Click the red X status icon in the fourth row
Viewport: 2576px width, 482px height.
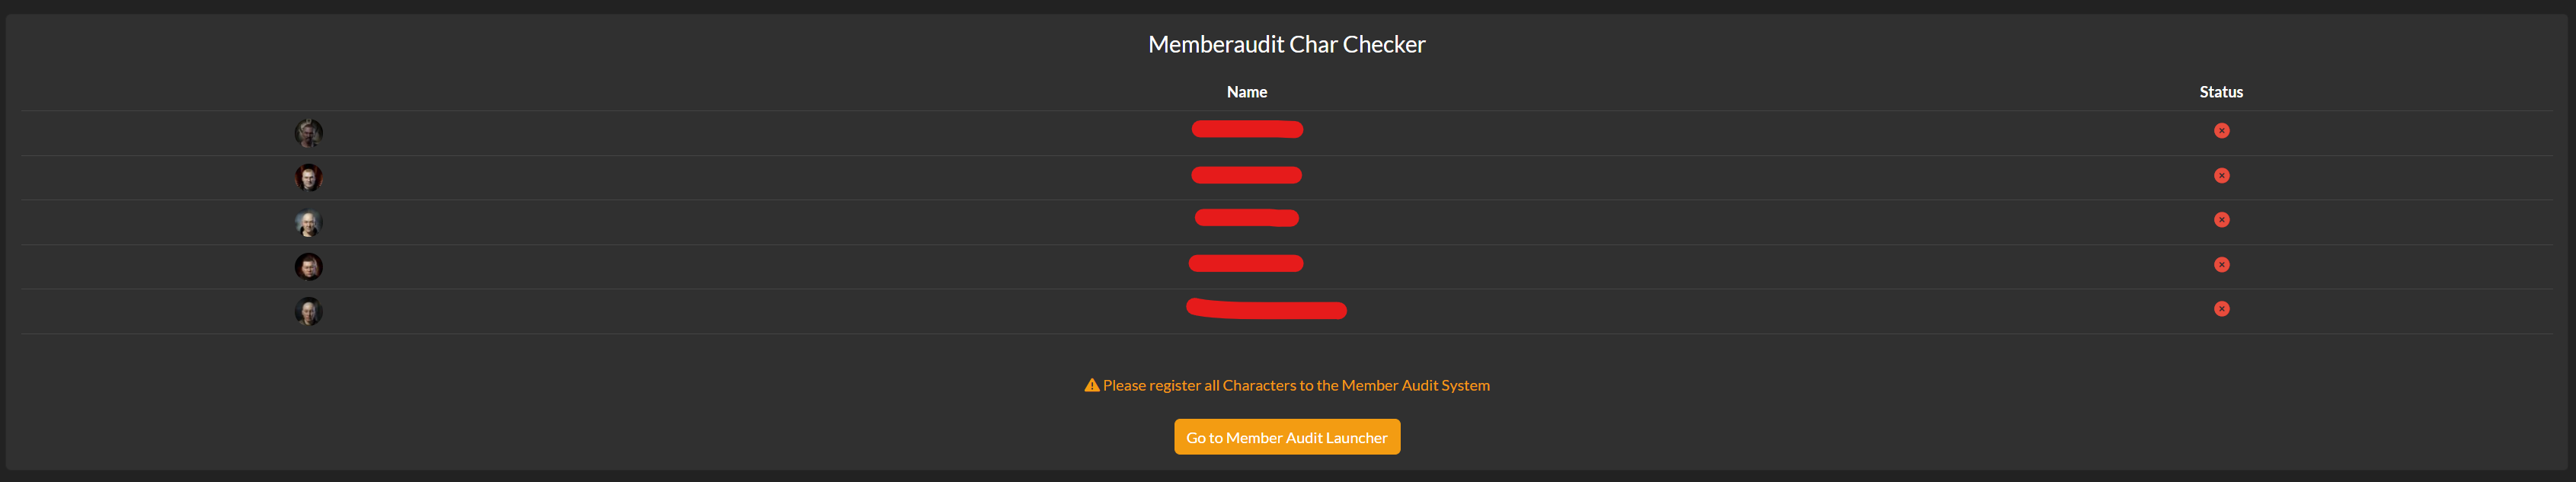point(2222,264)
